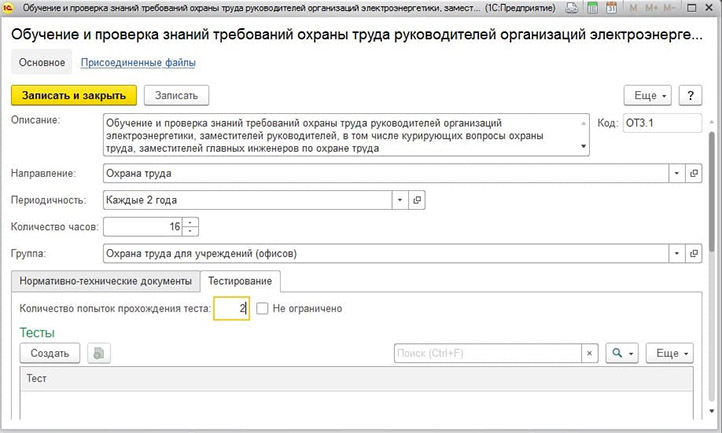The width and height of the screenshot is (722, 433).
Task: Click the M memory button in title bar
Action: 634,8
